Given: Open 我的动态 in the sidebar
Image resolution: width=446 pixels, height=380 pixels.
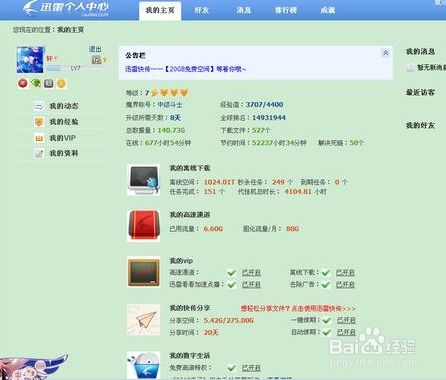Looking at the screenshot, I should pyautogui.click(x=64, y=106).
